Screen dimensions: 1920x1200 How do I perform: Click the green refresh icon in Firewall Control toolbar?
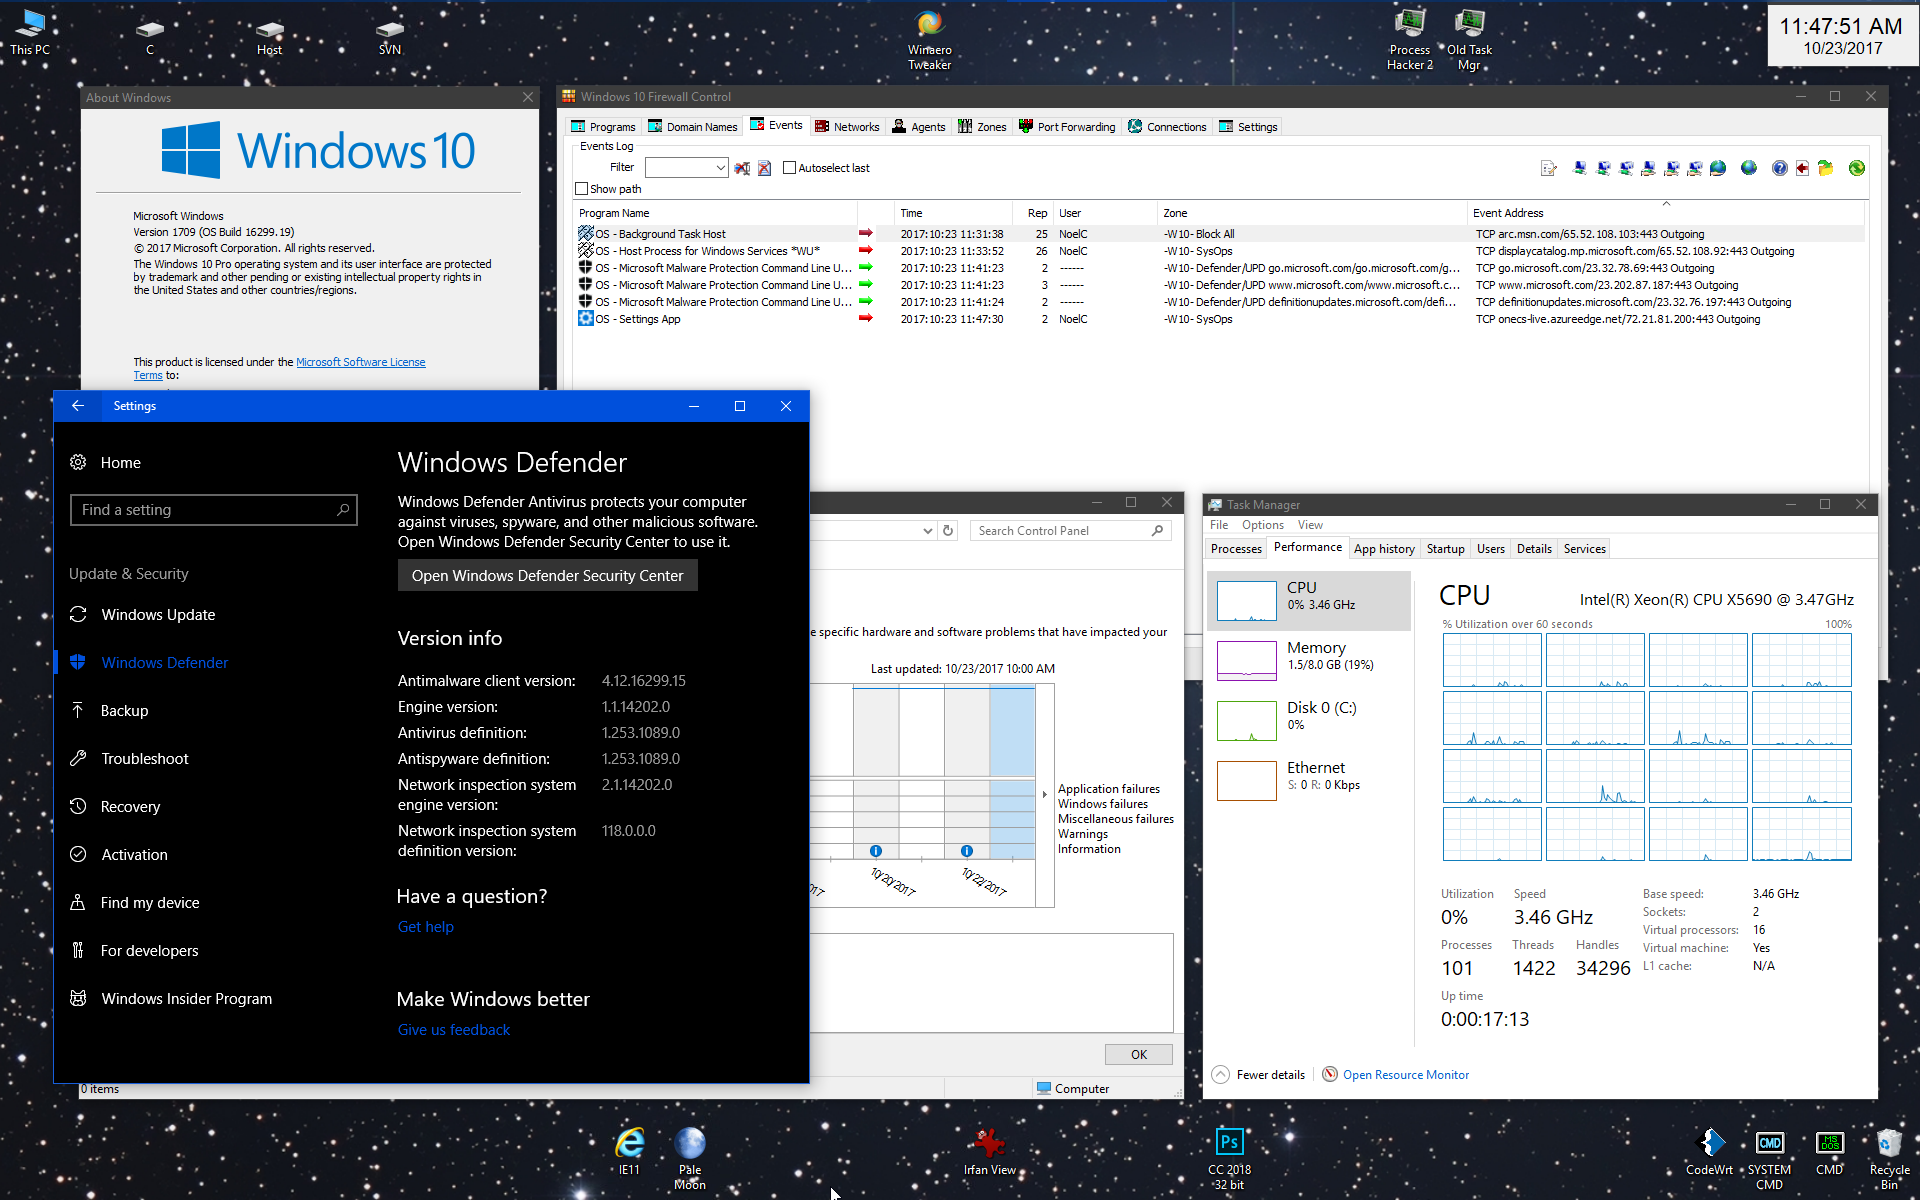tap(1857, 168)
